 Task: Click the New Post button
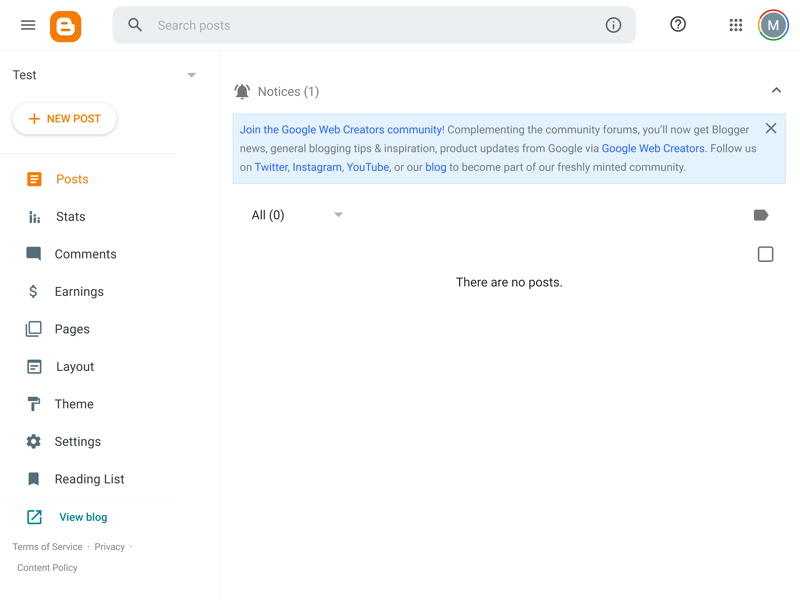pos(65,119)
